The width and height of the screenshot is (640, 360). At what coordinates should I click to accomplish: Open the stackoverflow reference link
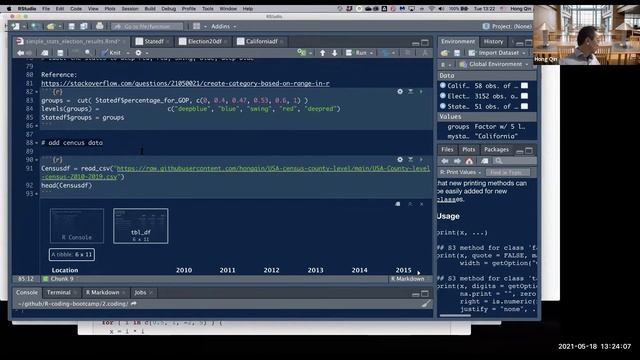(185, 83)
